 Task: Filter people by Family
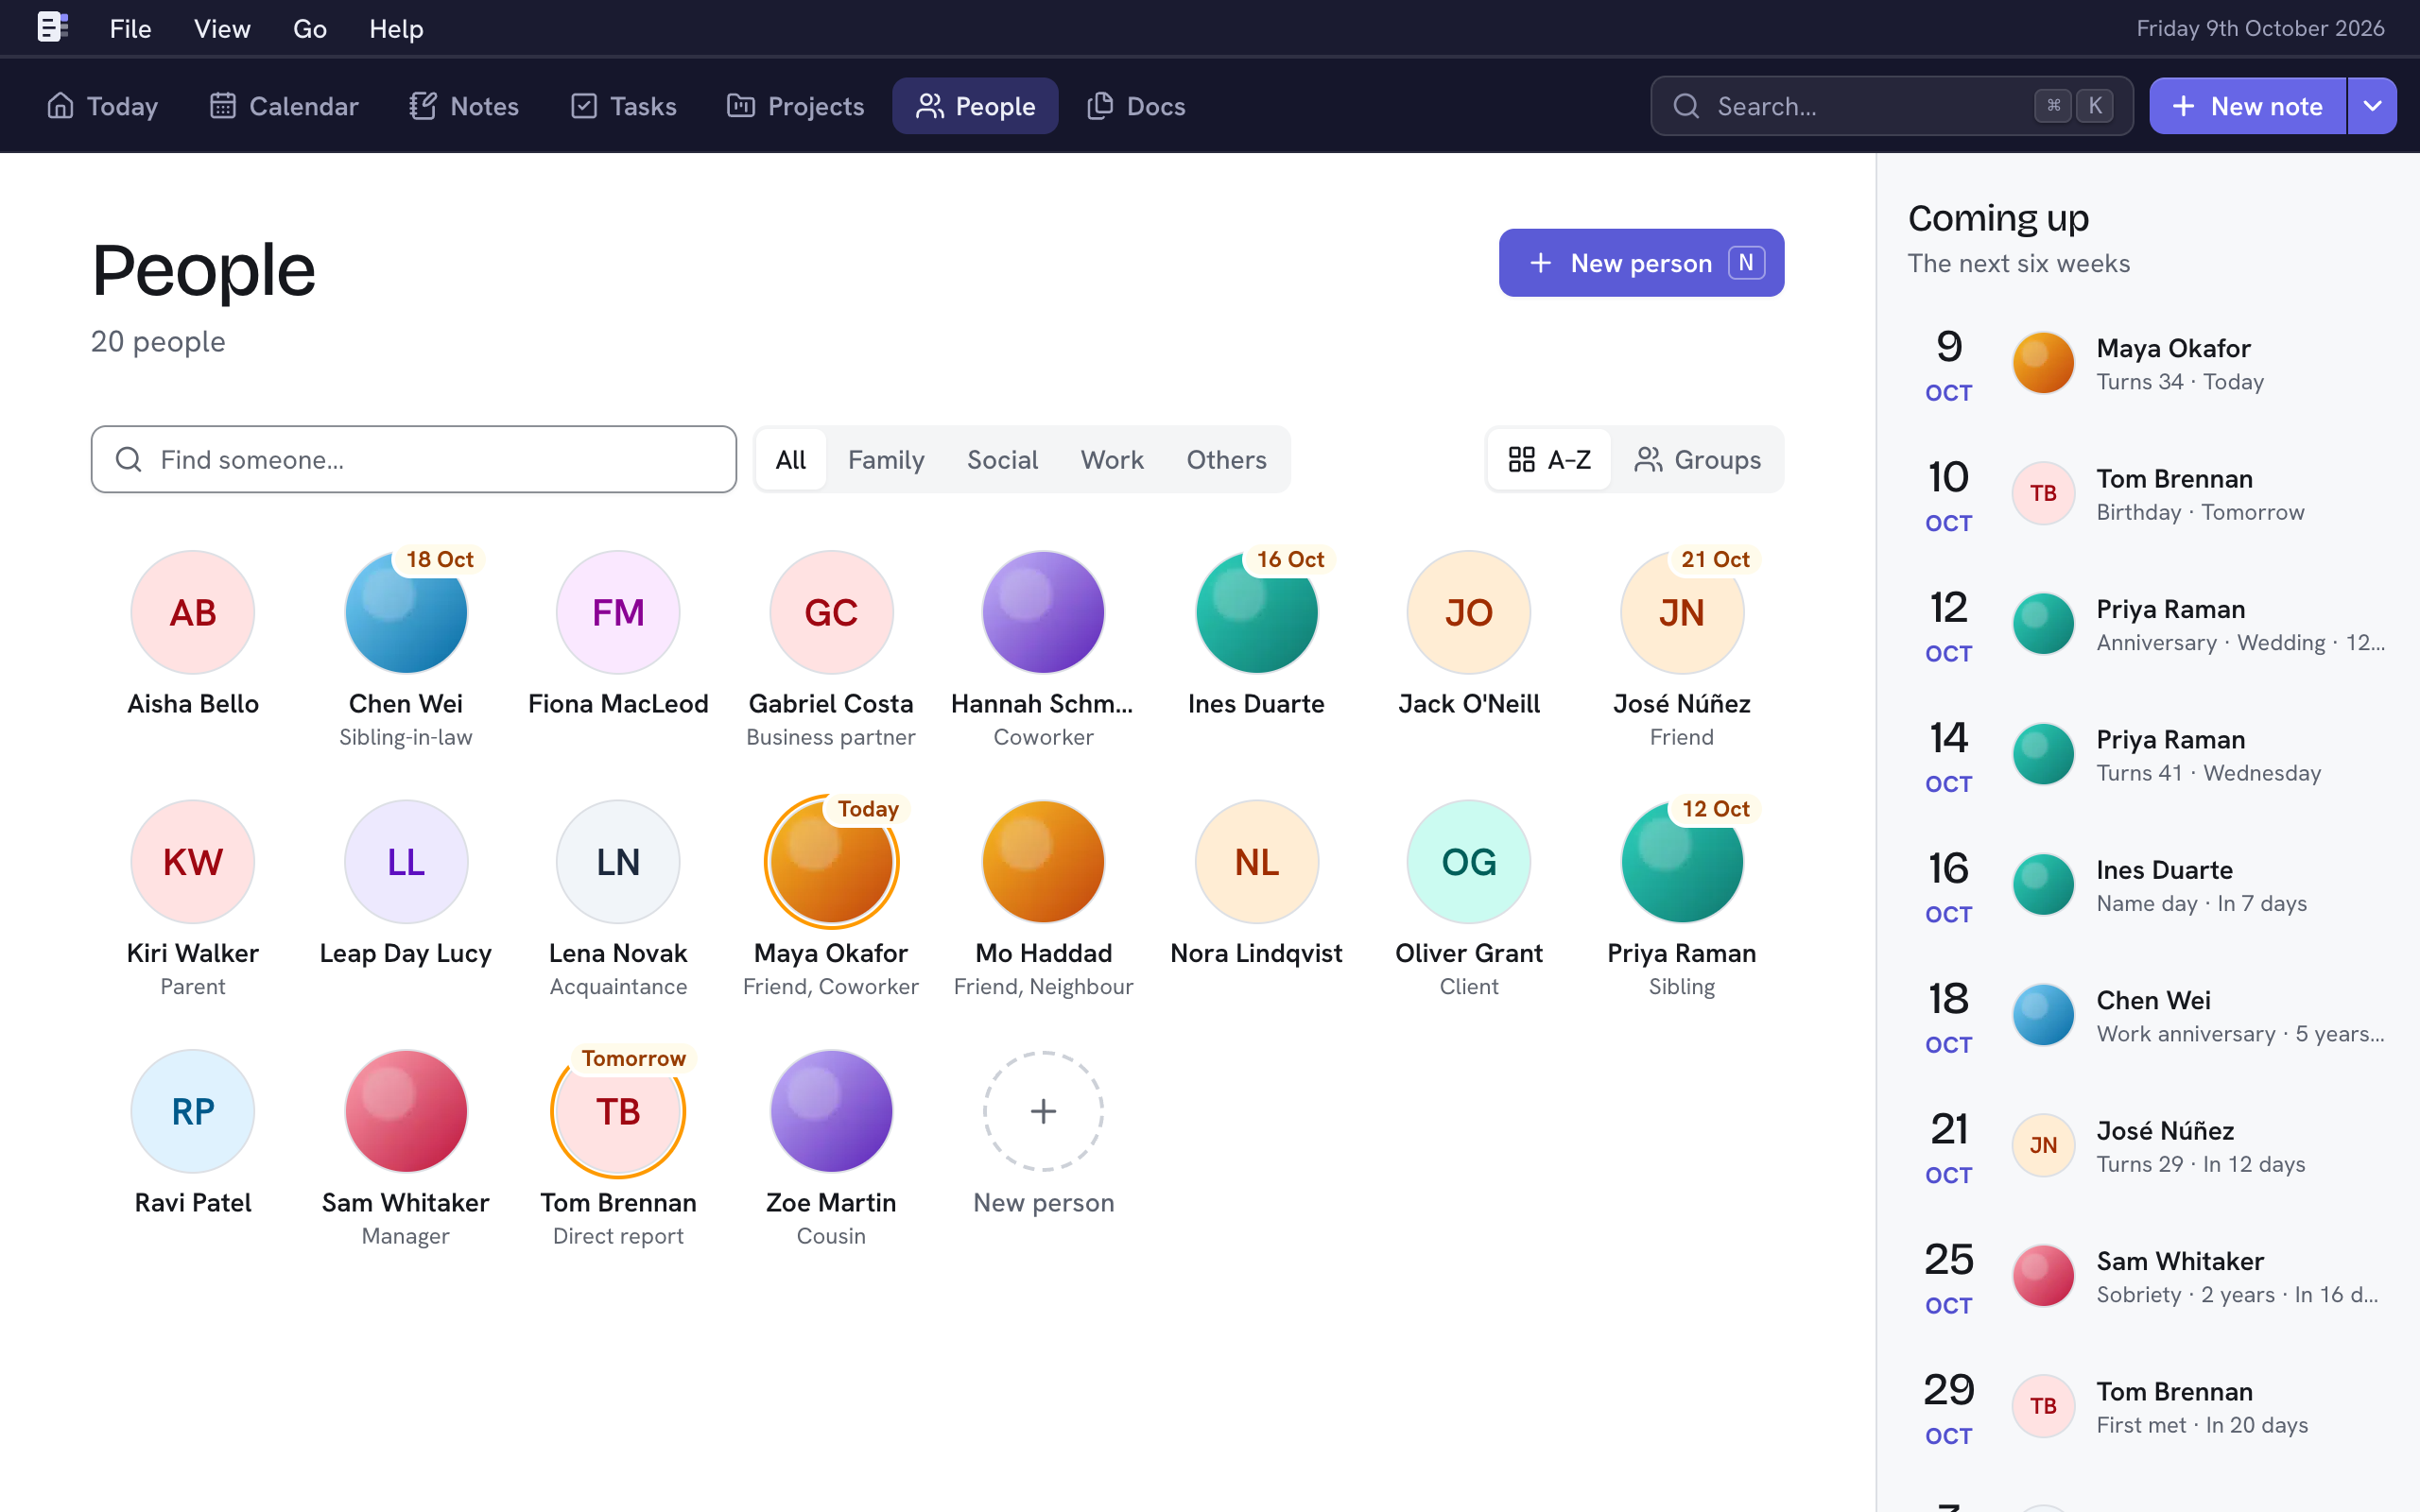(886, 459)
